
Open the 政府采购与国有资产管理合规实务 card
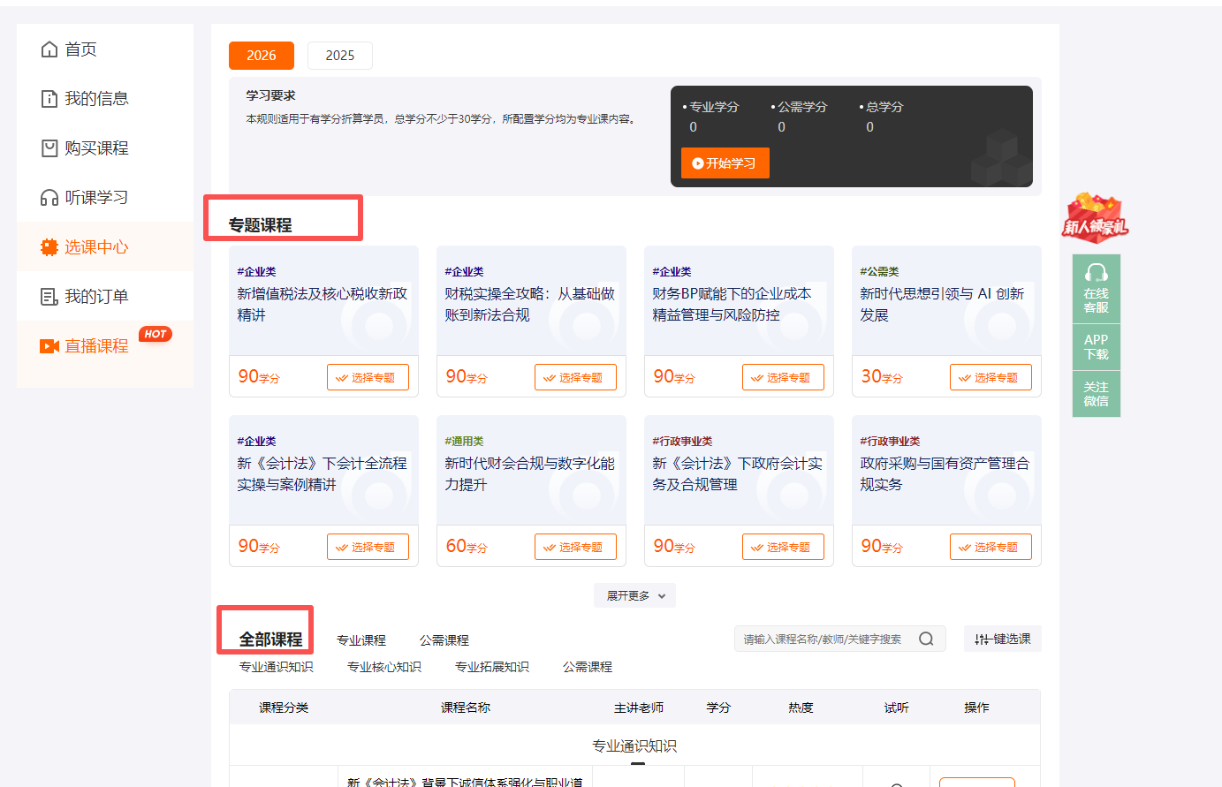946,491
